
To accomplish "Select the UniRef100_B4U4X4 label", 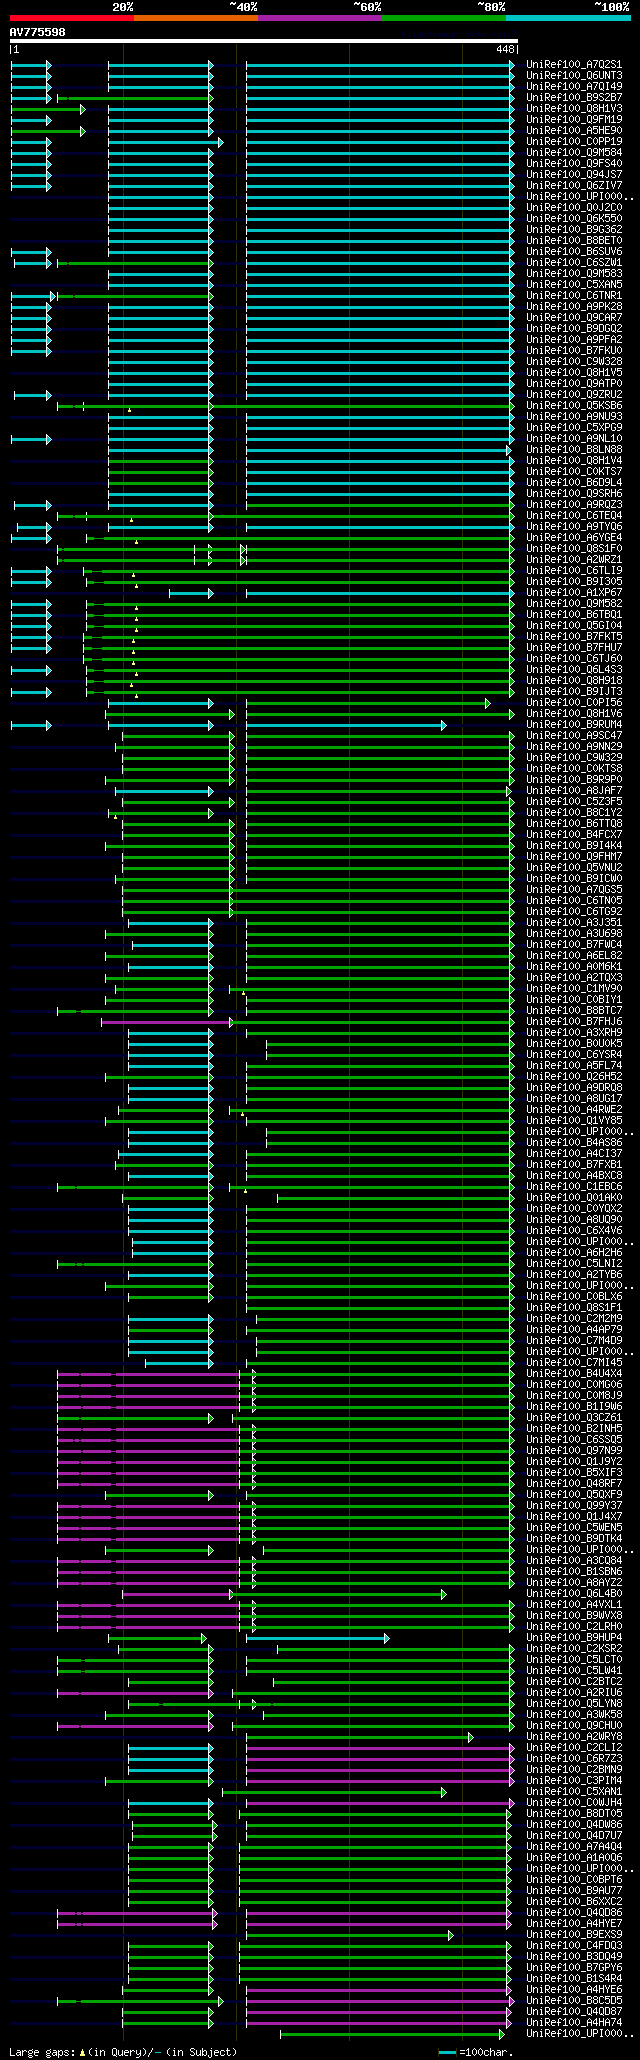I will click(x=574, y=1373).
